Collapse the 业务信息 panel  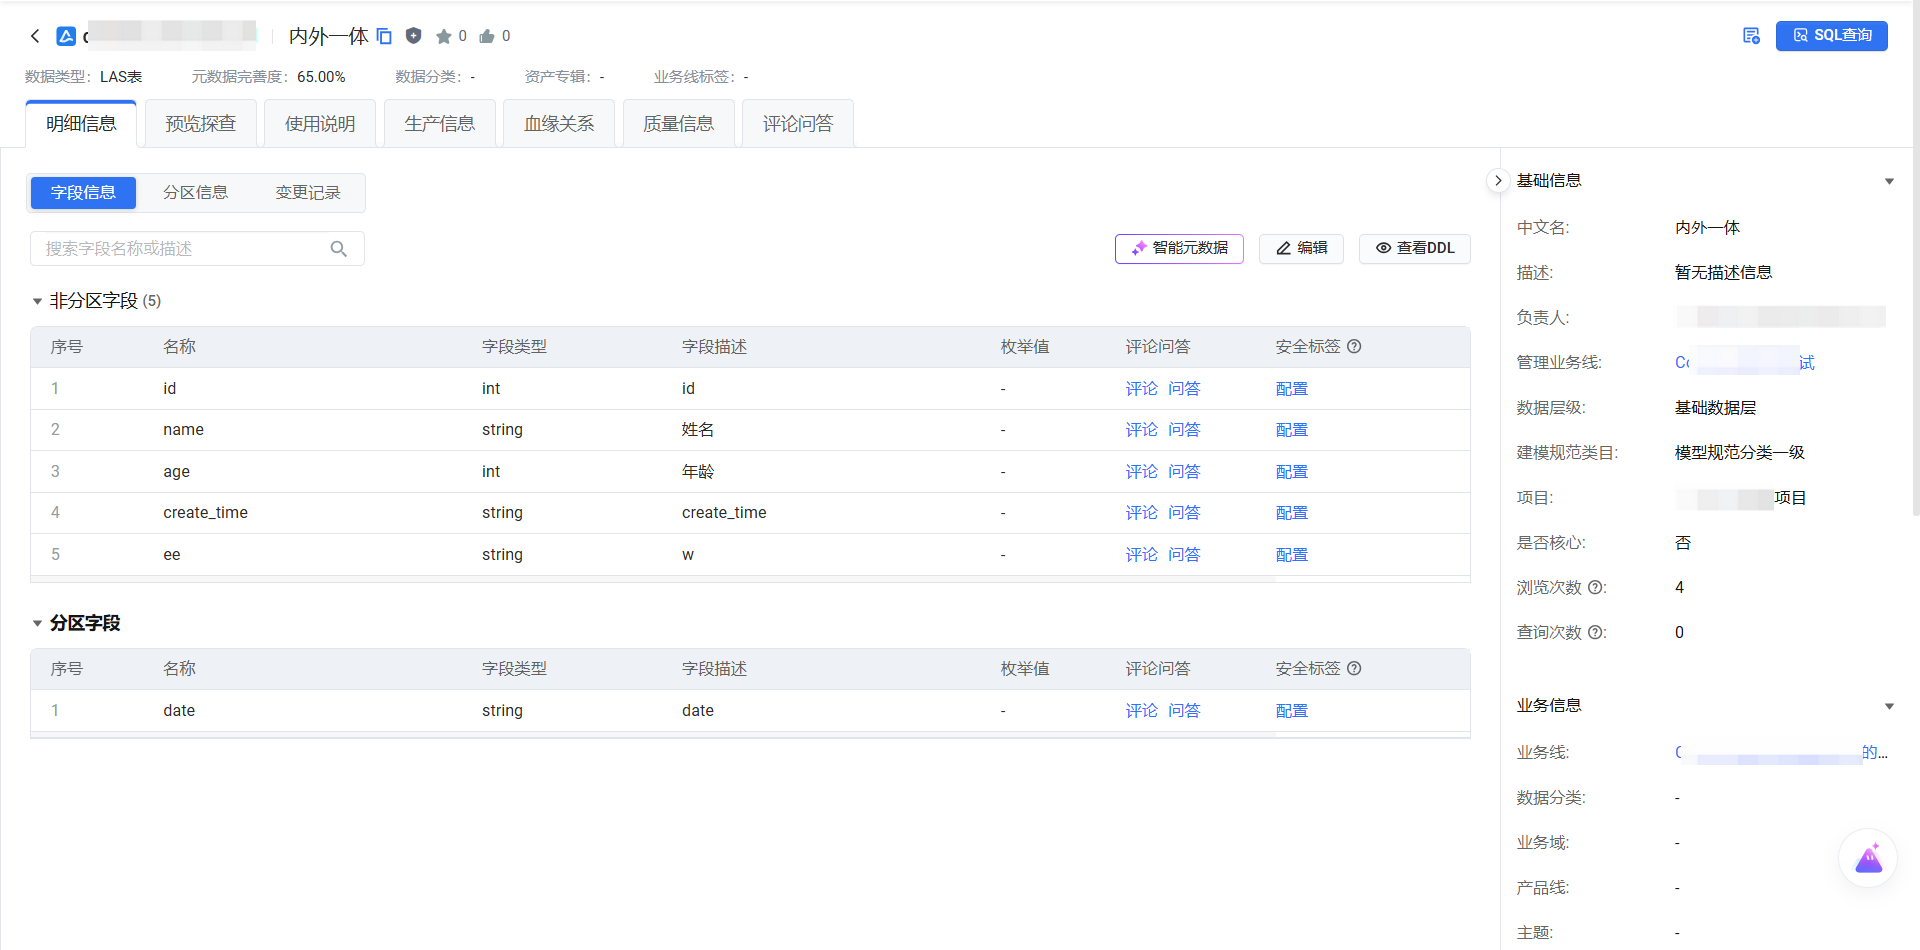1889,706
